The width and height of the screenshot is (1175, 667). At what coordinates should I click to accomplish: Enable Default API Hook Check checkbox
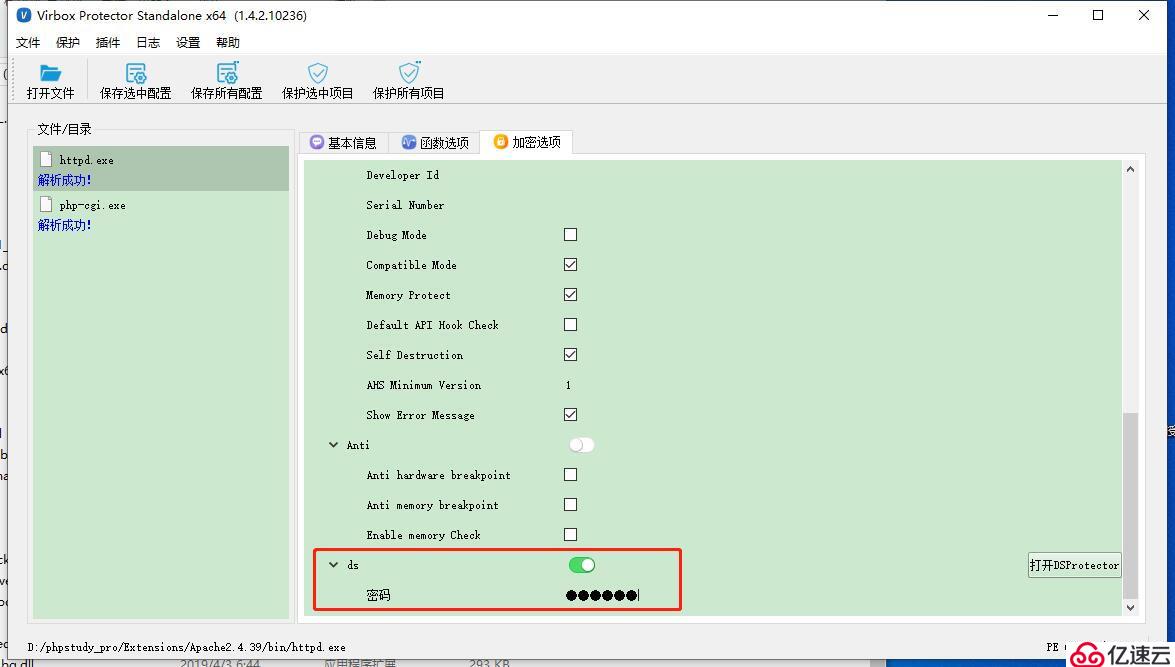570,325
